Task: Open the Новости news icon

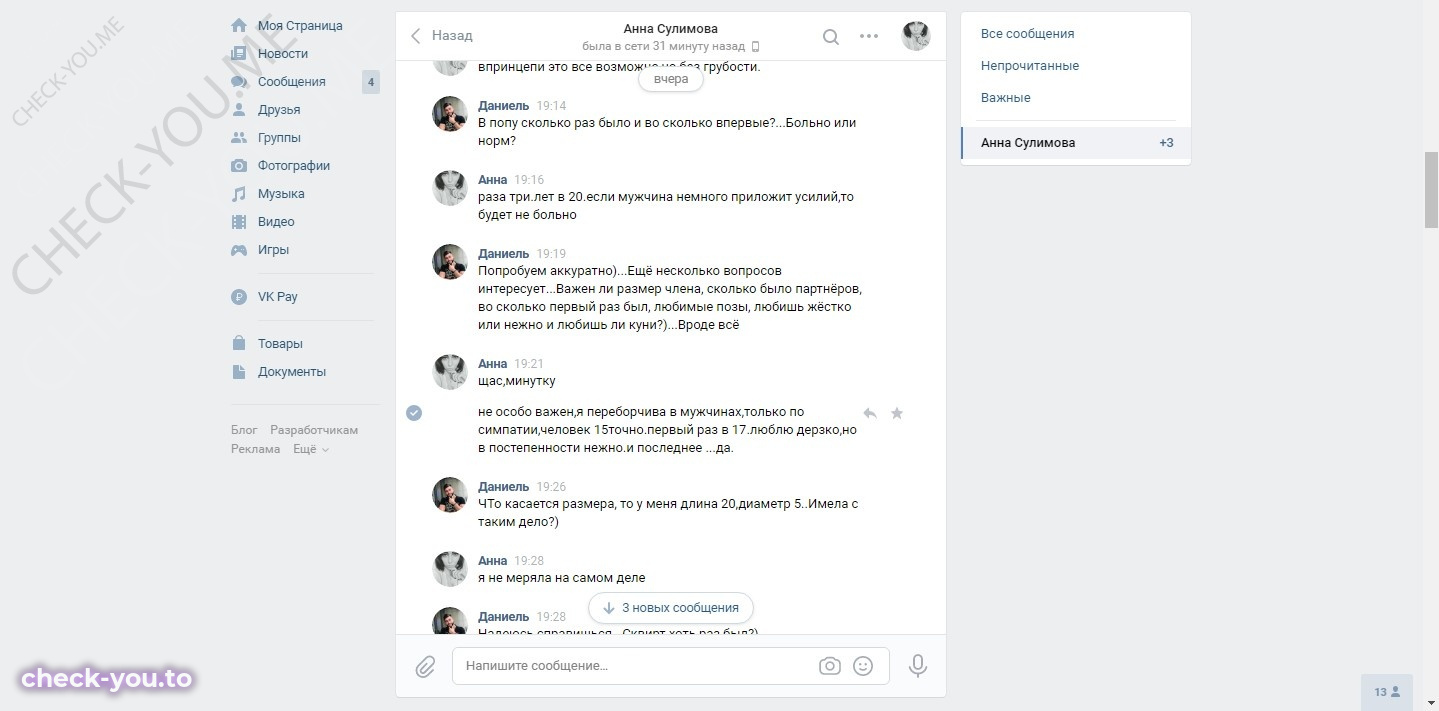Action: 239,53
